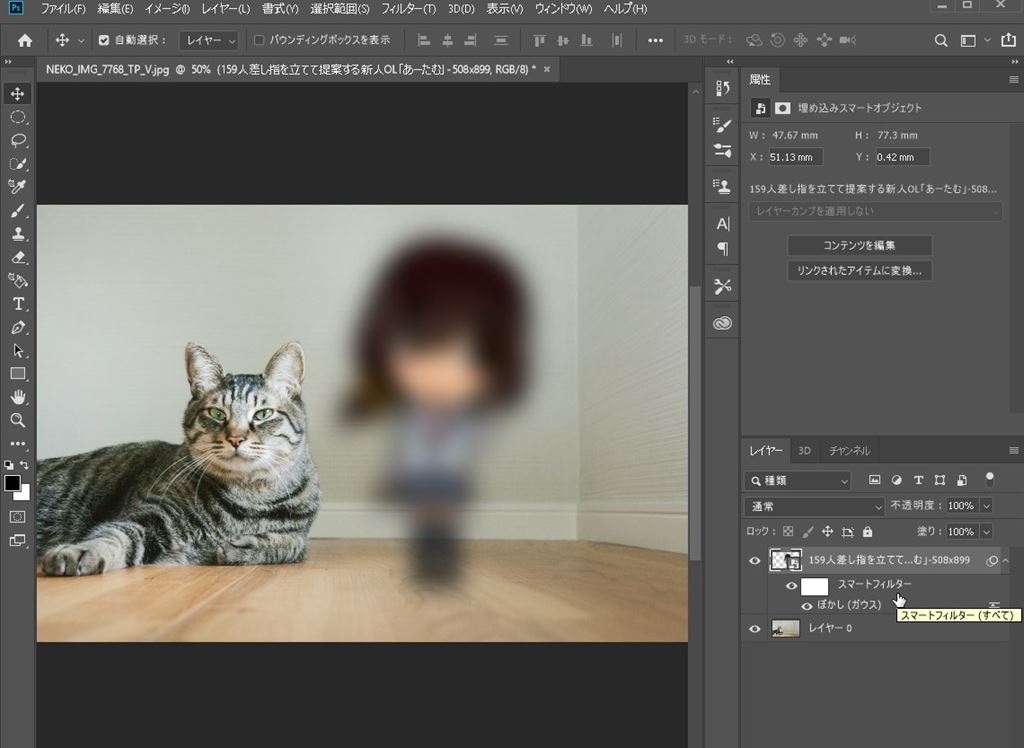Hide the レイヤー 0 layer visibility
This screenshot has width=1024, height=748.
pyautogui.click(x=755, y=629)
